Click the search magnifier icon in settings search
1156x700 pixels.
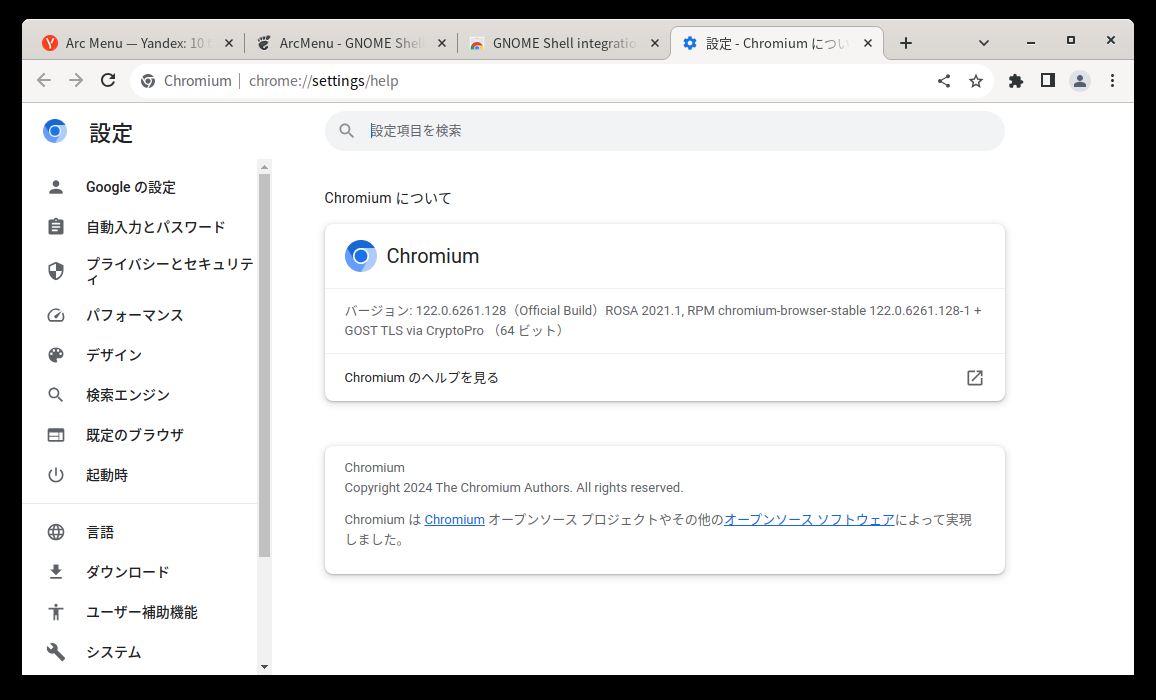(347, 131)
